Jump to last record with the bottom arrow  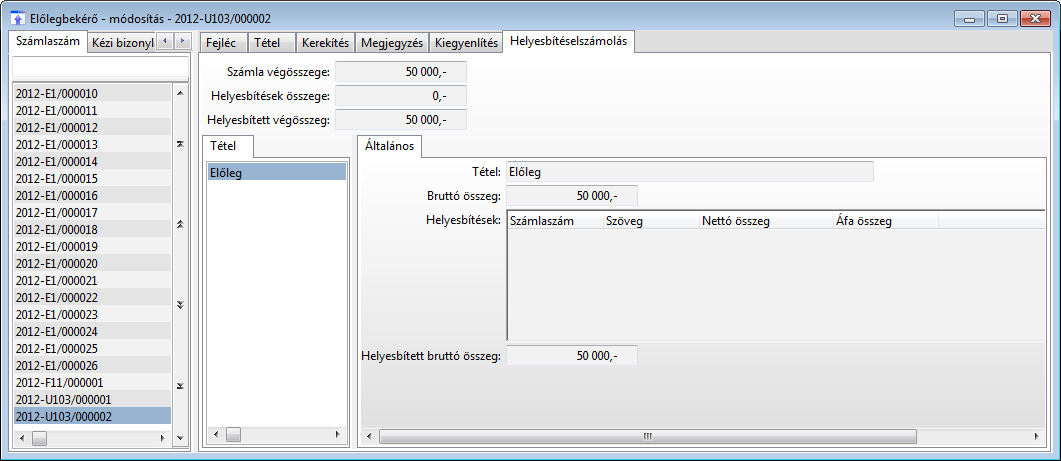point(180,385)
